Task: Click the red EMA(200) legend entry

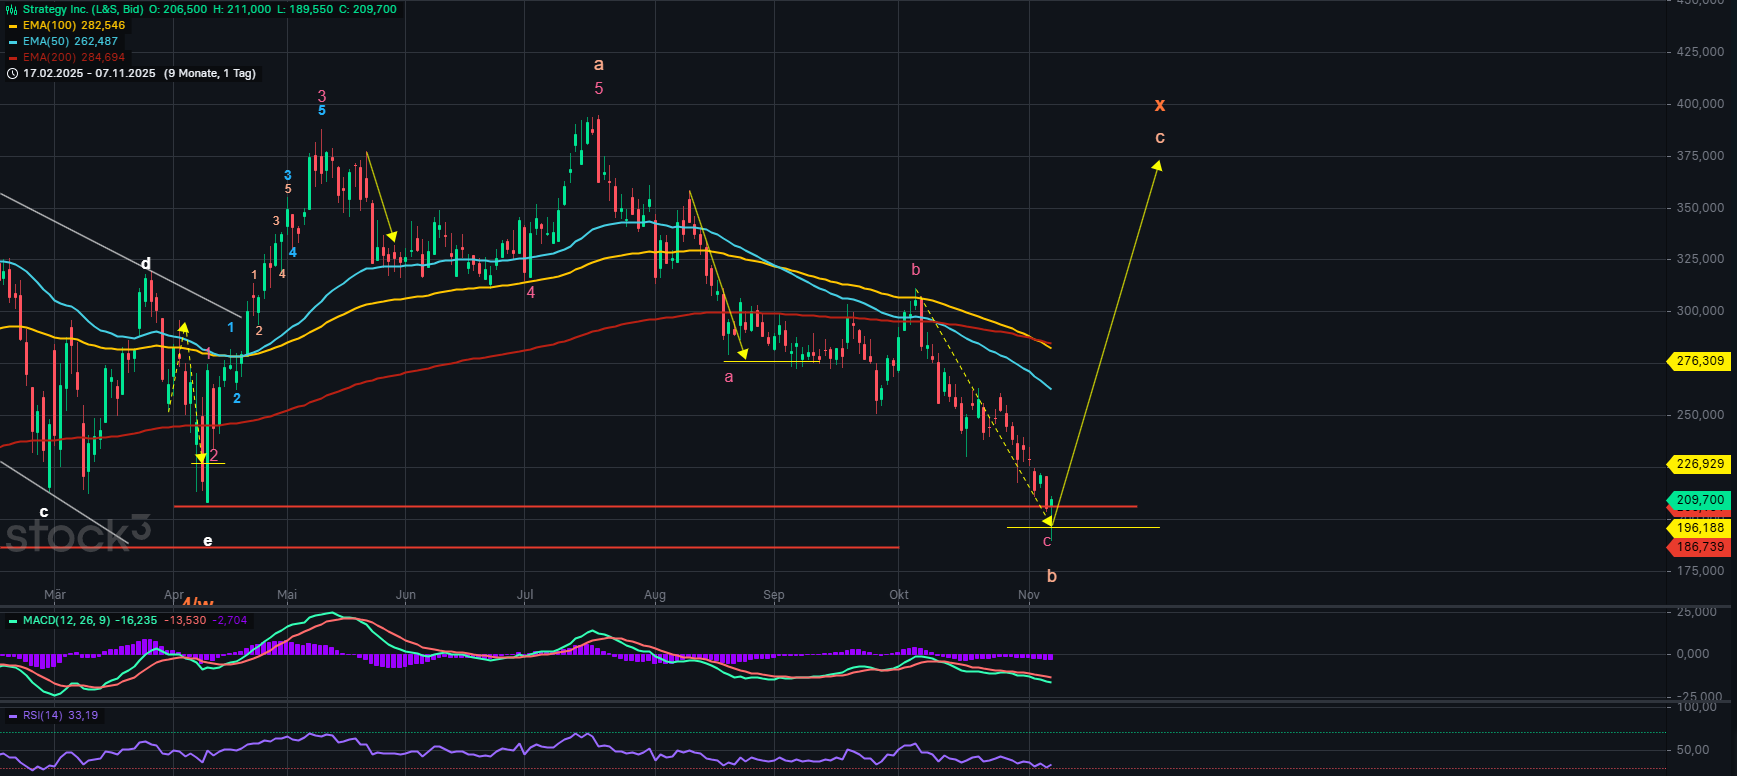Action: click(x=73, y=58)
